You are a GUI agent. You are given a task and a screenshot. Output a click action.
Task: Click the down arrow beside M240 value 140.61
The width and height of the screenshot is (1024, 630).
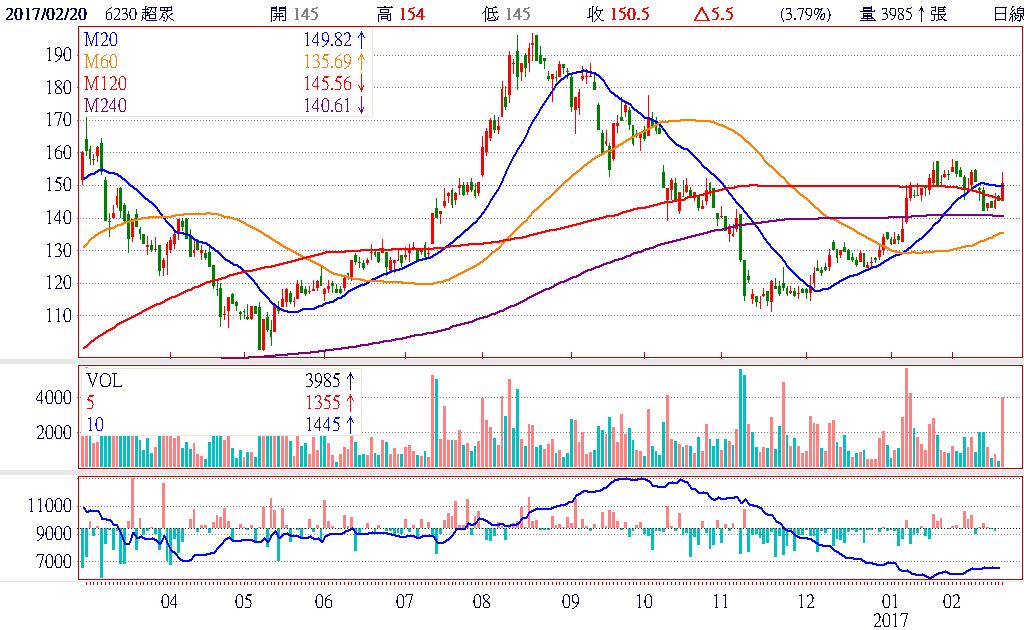click(359, 105)
